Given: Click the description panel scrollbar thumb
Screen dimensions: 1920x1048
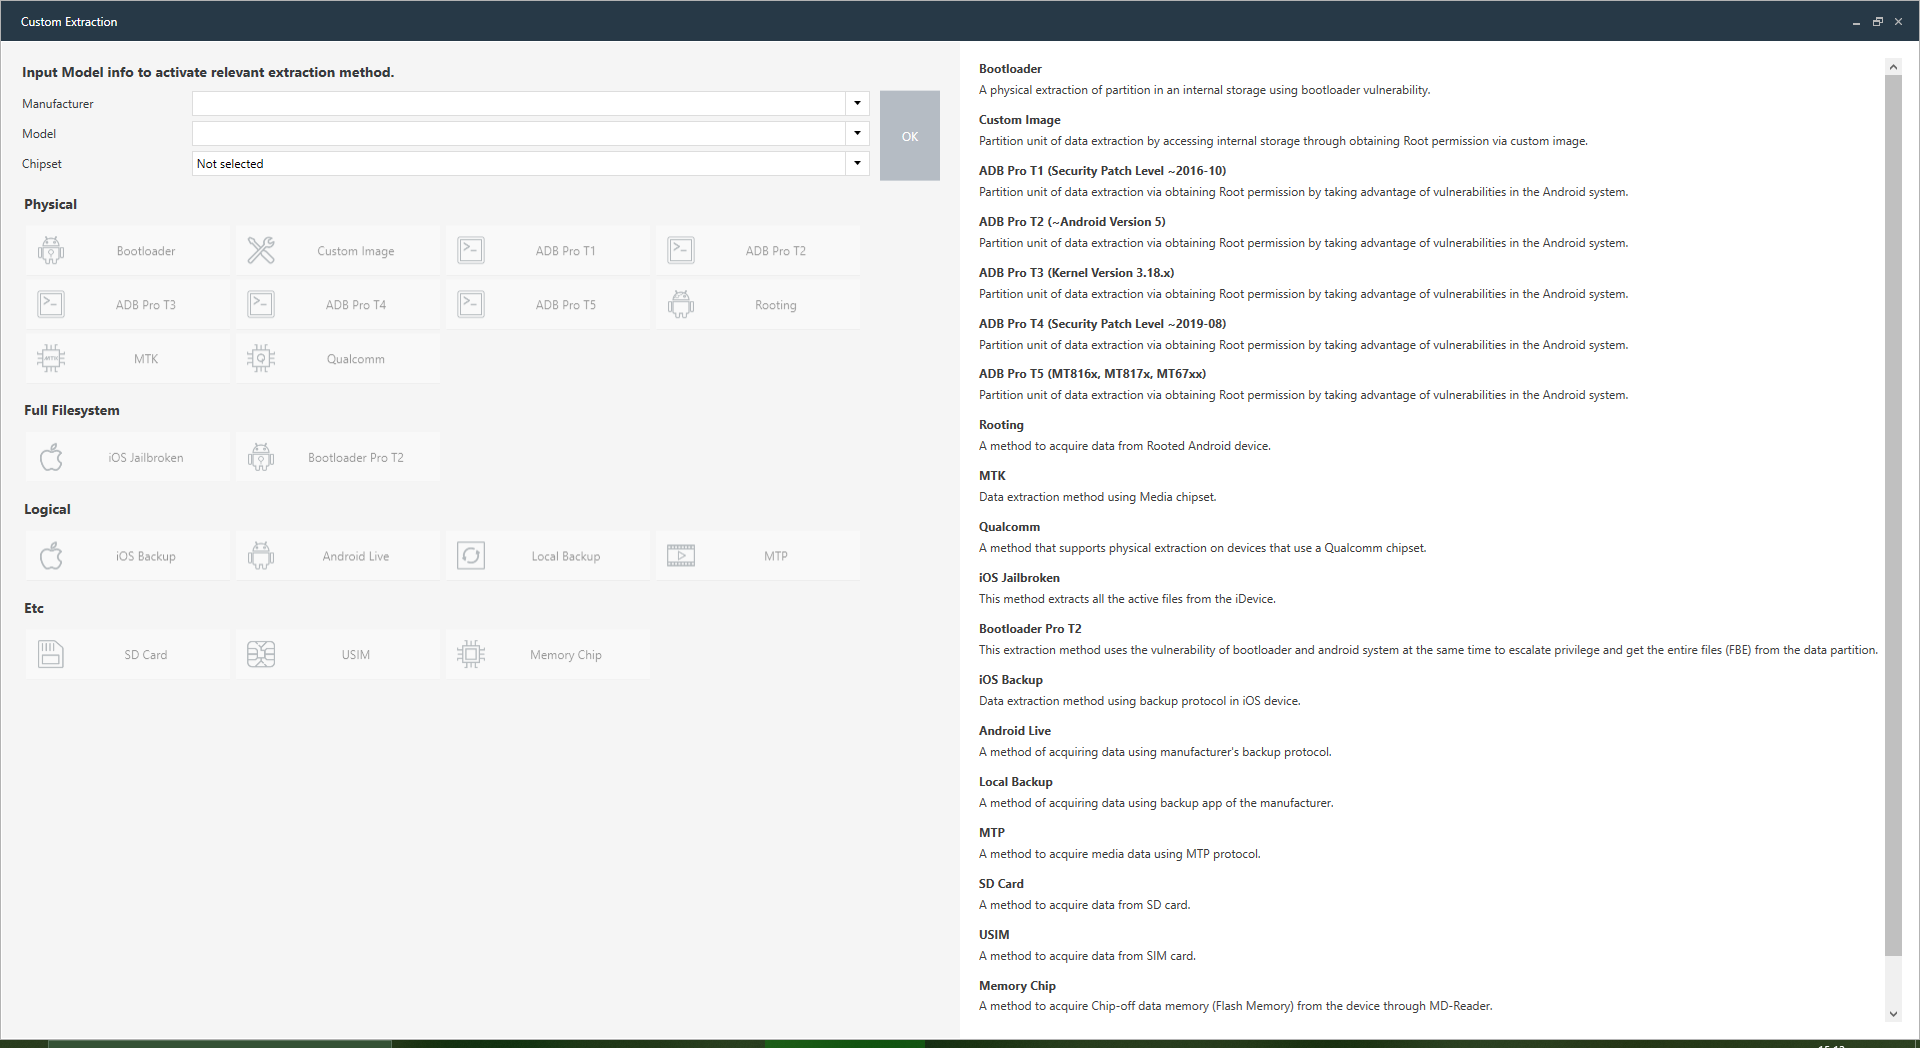Looking at the screenshot, I should coord(1893,515).
